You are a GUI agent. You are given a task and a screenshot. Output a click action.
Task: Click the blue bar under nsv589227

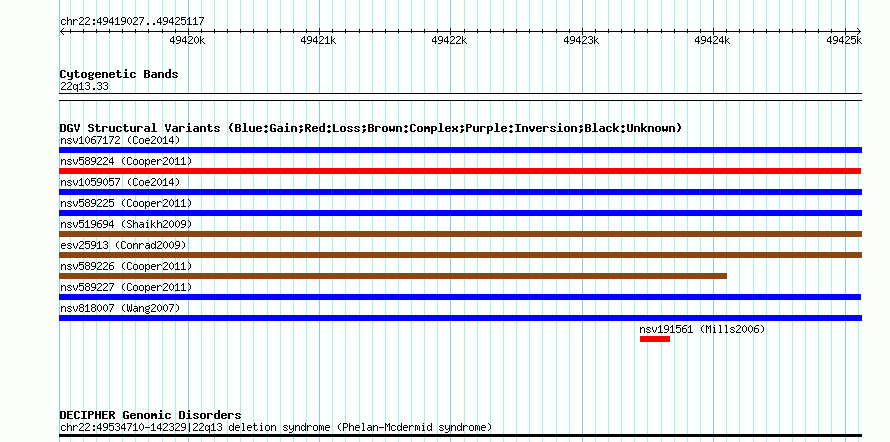coord(460,297)
